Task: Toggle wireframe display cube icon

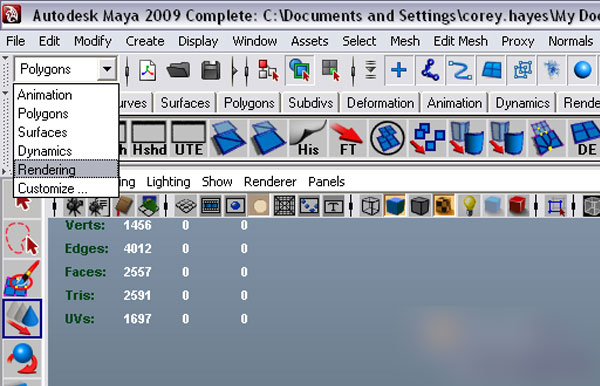Action: tap(370, 206)
